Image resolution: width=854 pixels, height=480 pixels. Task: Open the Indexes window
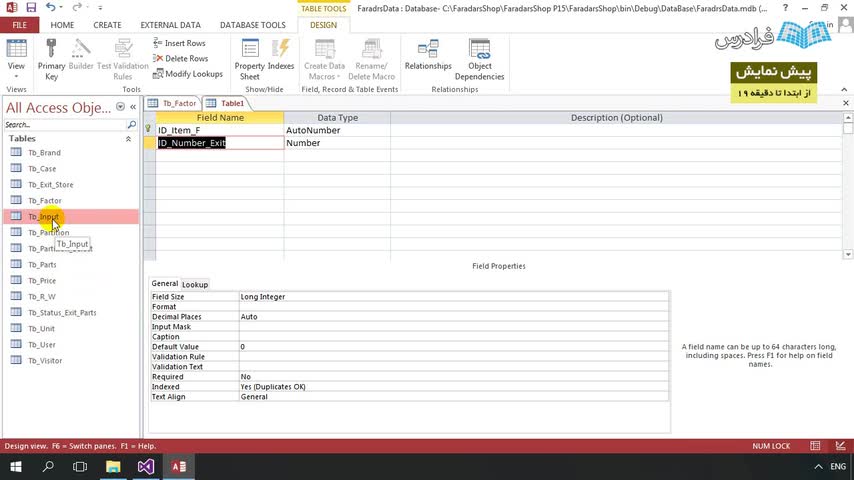[x=281, y=55]
